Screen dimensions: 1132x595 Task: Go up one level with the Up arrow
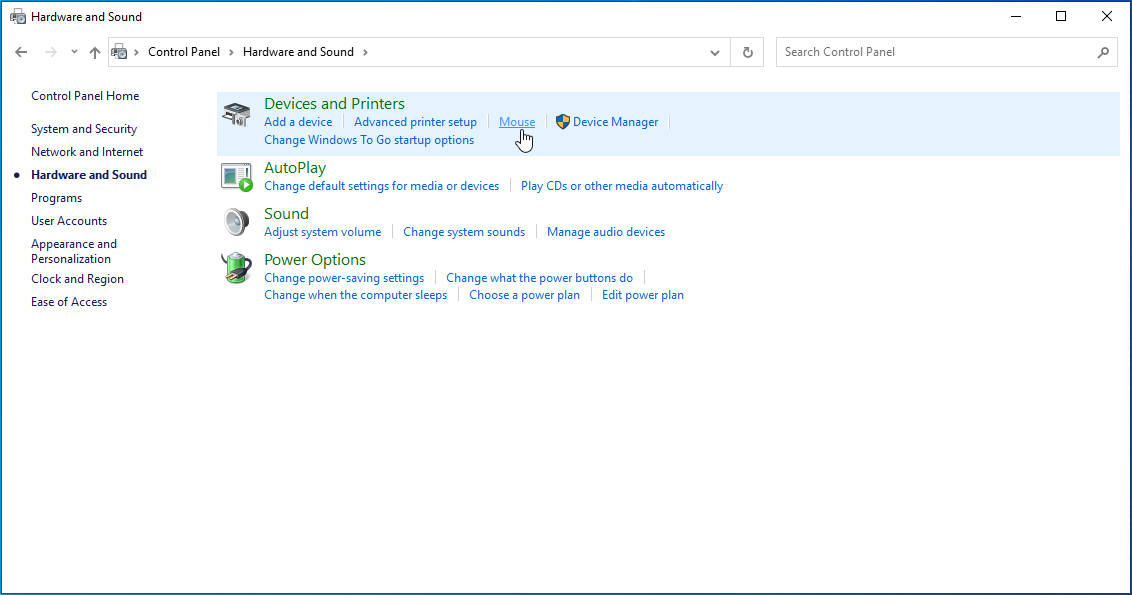(95, 52)
